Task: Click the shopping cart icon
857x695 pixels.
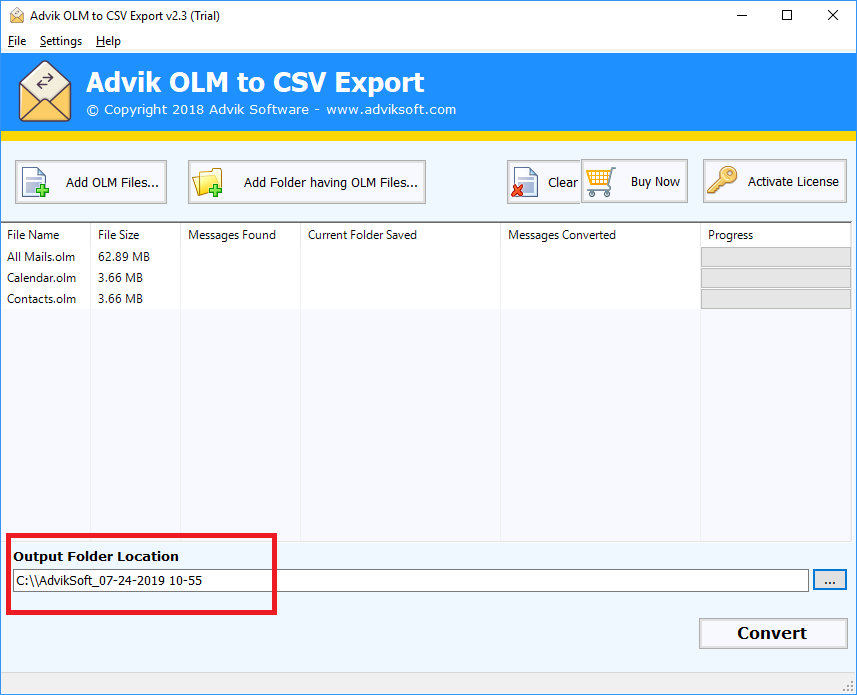Action: pyautogui.click(x=600, y=182)
